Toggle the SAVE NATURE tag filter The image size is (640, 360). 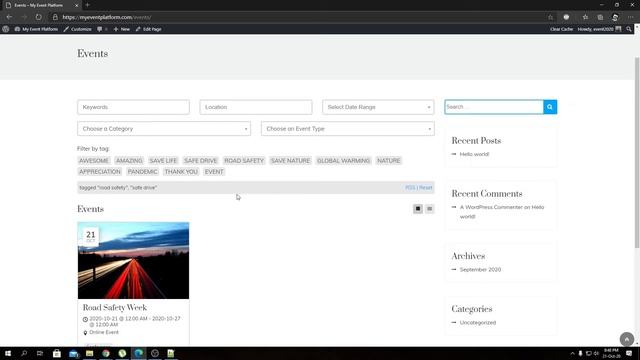(x=290, y=161)
